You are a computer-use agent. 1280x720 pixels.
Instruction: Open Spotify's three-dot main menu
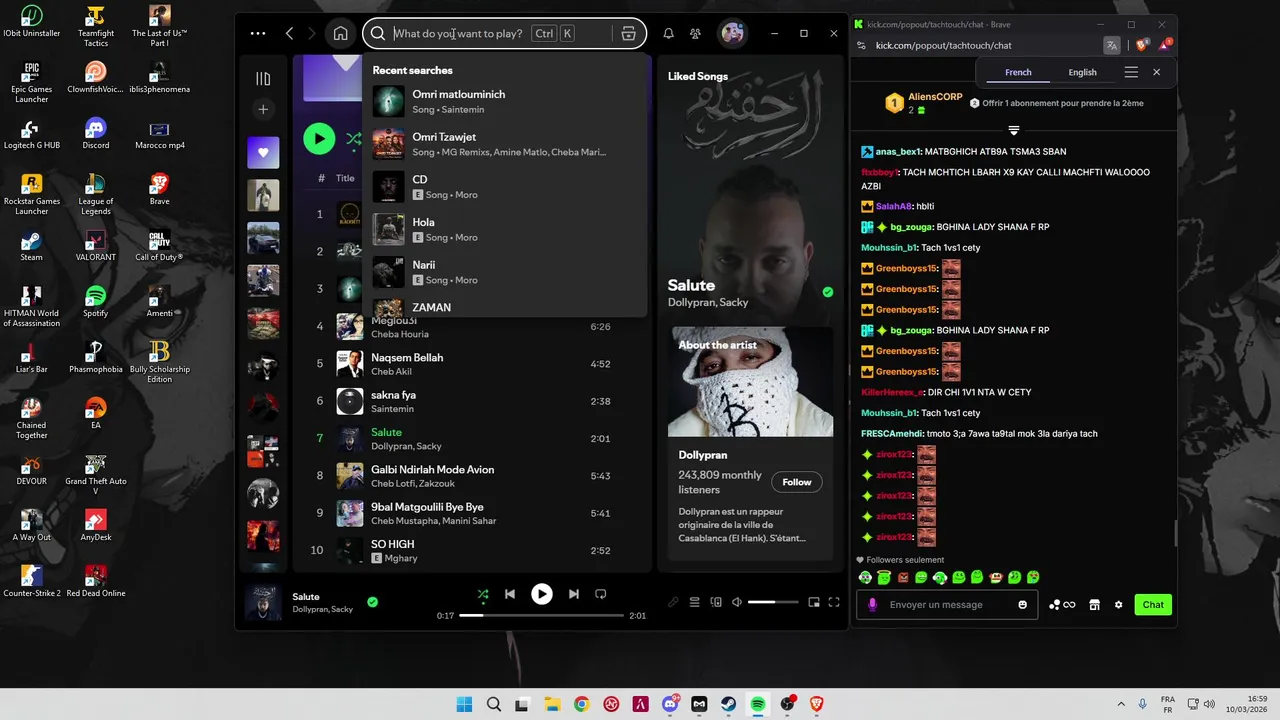point(258,33)
